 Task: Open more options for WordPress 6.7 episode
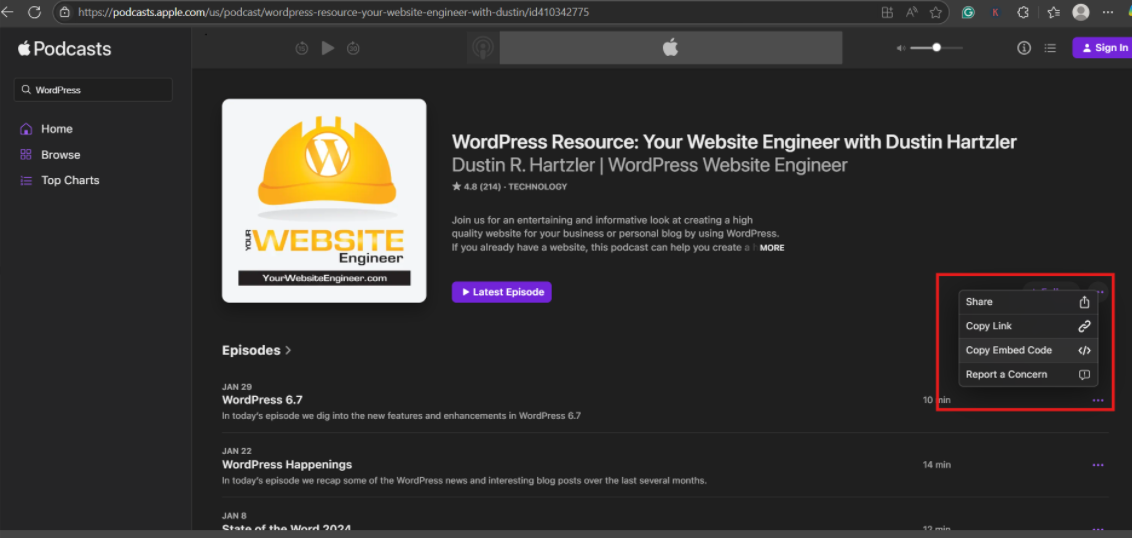coord(1098,400)
